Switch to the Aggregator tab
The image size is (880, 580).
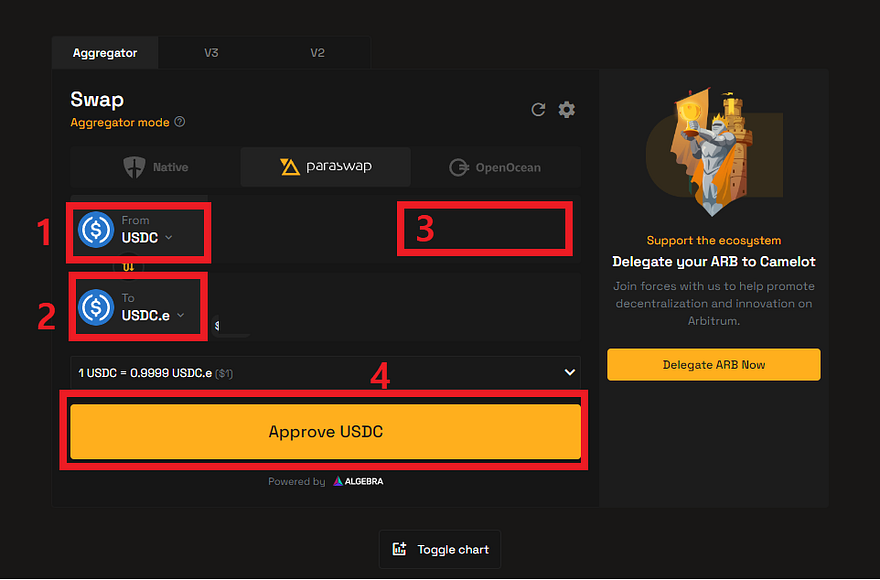pyautogui.click(x=105, y=53)
